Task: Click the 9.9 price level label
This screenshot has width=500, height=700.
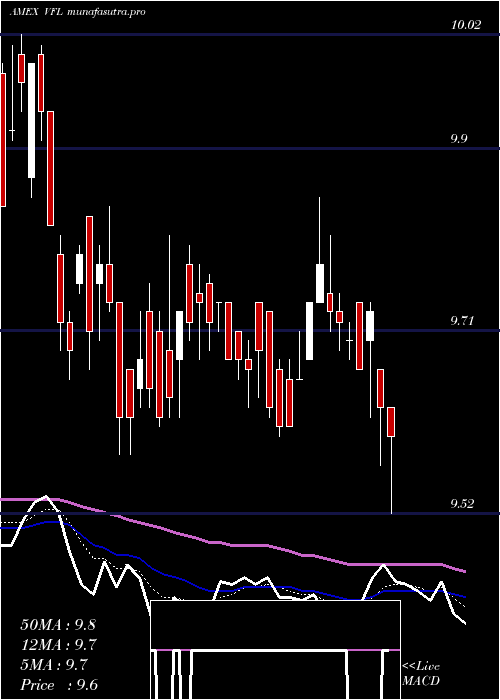Action: [459, 139]
